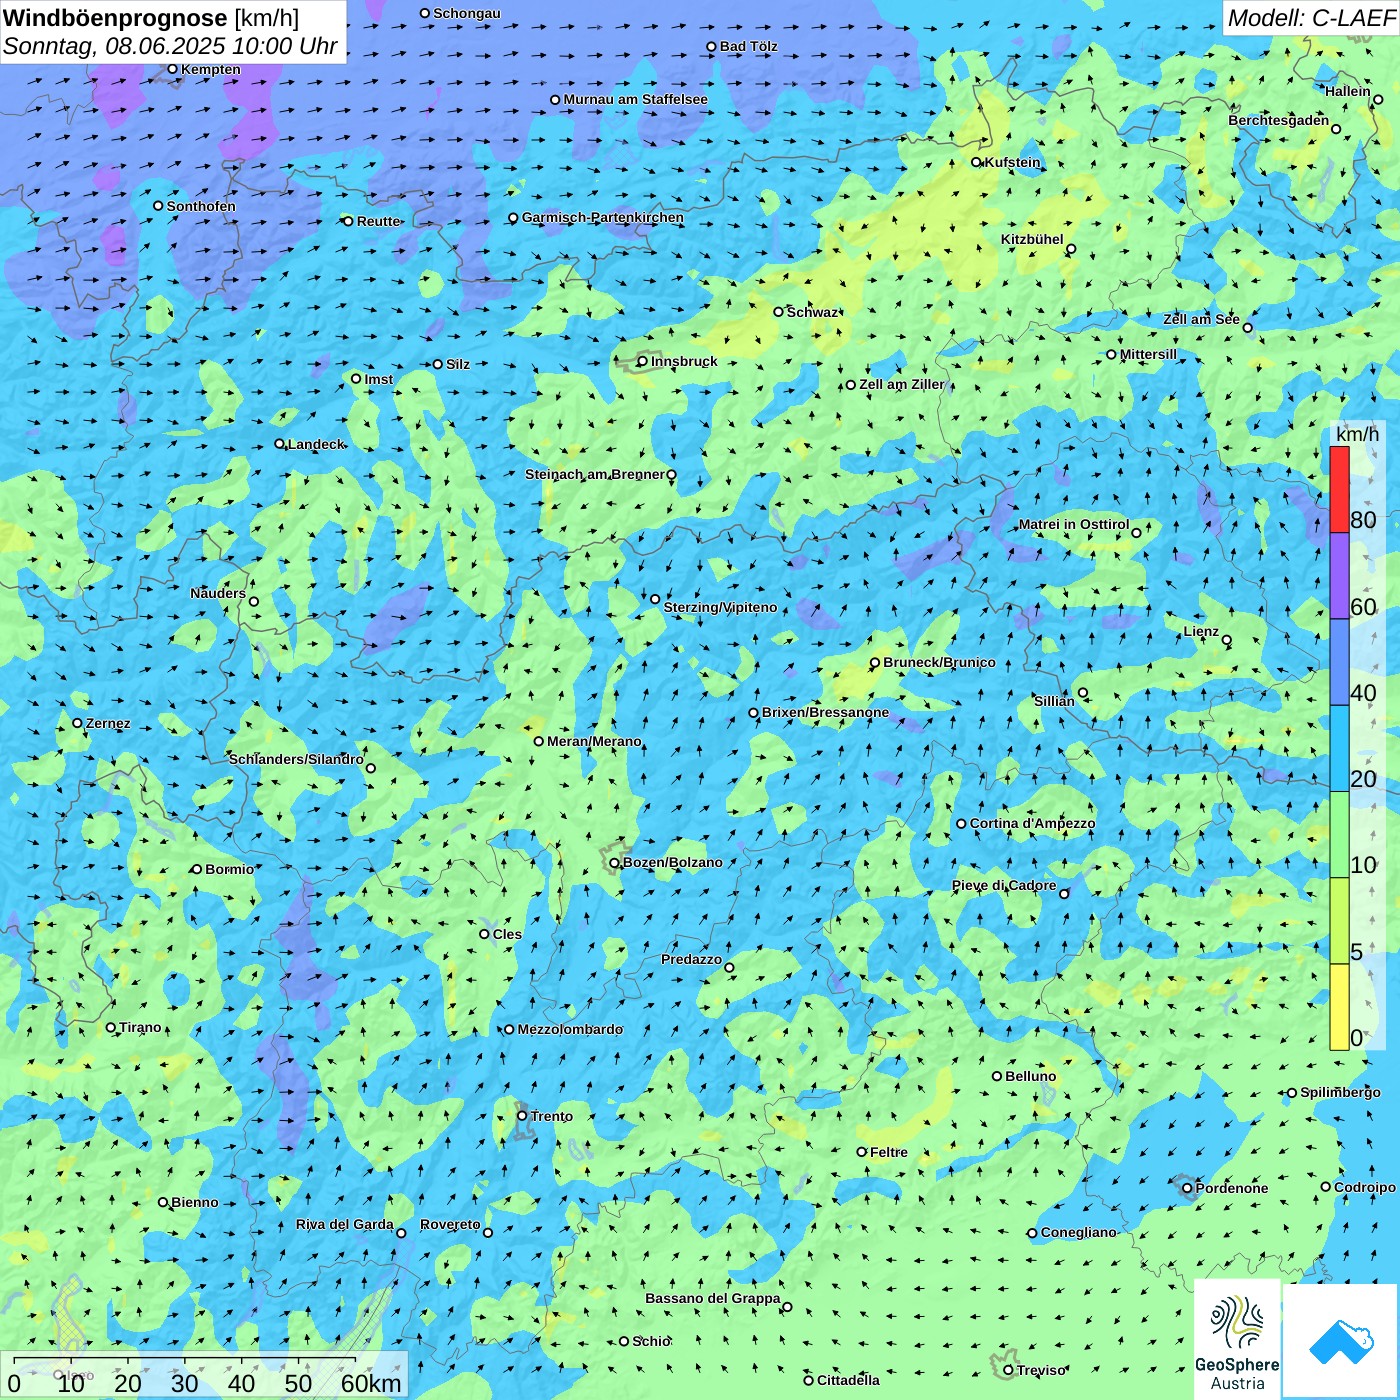
Task: Click the Matrei in Osttirol label
Action: 1074,524
